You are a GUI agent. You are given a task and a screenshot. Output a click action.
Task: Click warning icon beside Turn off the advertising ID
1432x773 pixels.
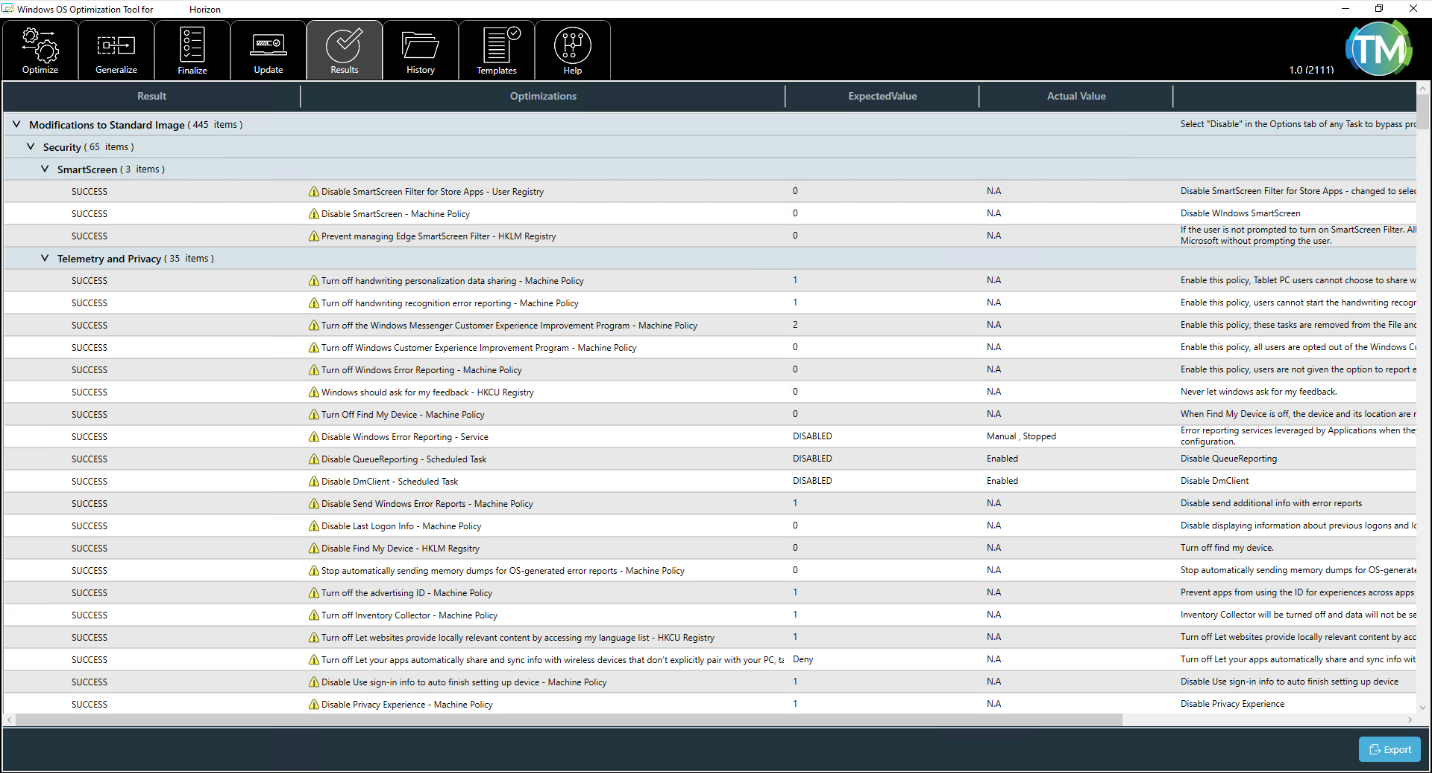tap(314, 593)
